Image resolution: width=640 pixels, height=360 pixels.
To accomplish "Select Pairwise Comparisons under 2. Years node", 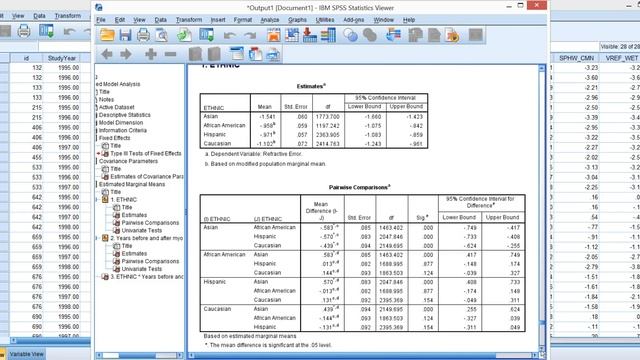I will point(150,261).
